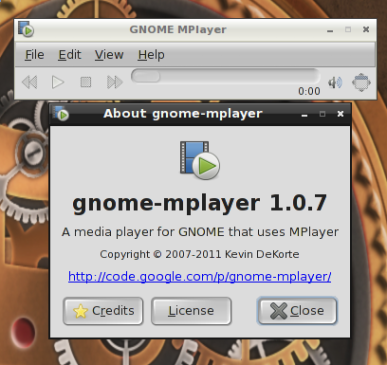Open the Help menu
Screen dimensions: 387x365
(x=151, y=55)
